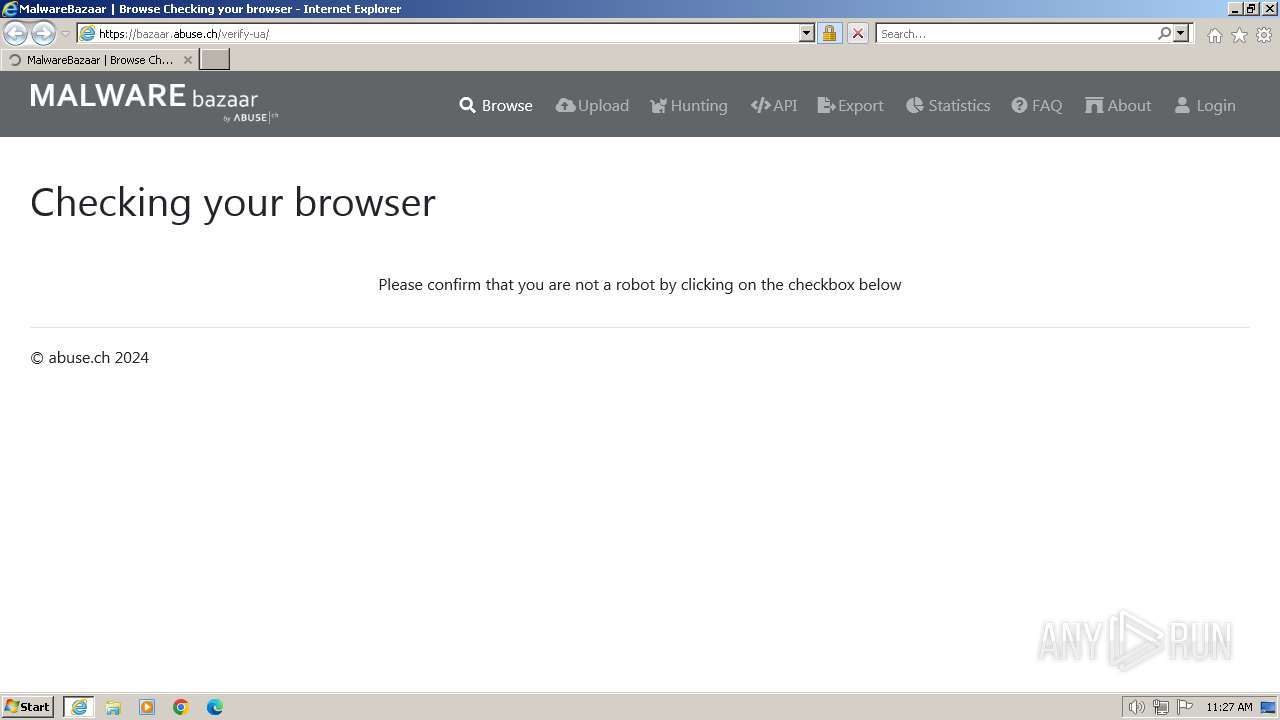Click the Browse magnifier icon

[467, 105]
